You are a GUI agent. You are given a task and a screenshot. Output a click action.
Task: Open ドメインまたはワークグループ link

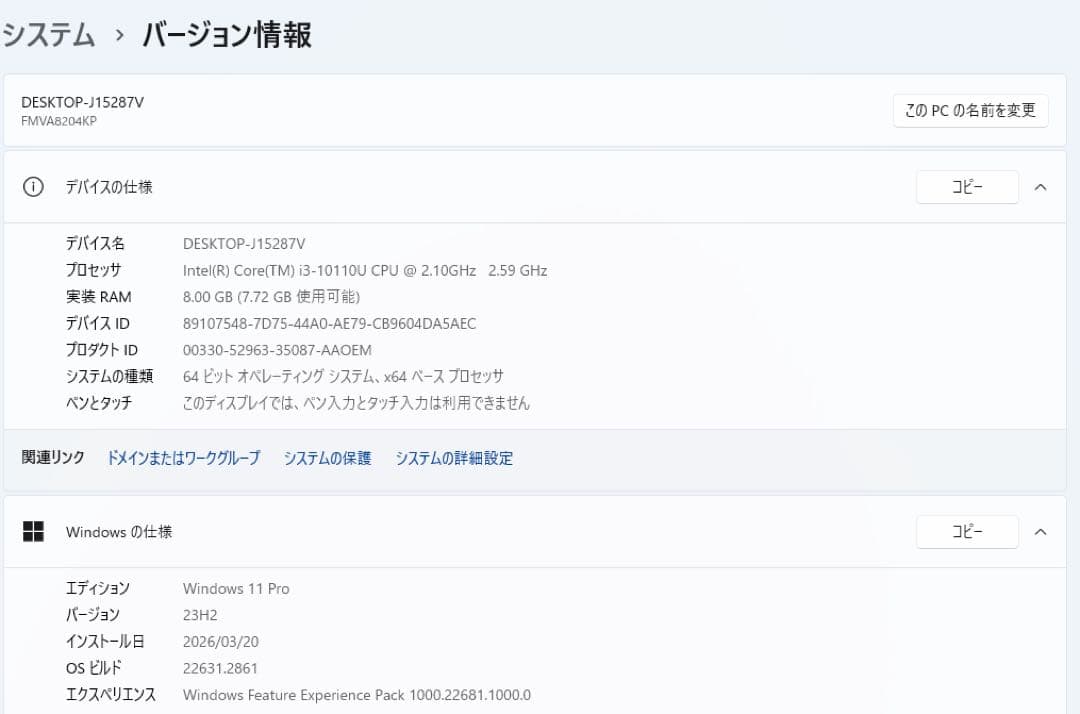[x=183, y=457]
